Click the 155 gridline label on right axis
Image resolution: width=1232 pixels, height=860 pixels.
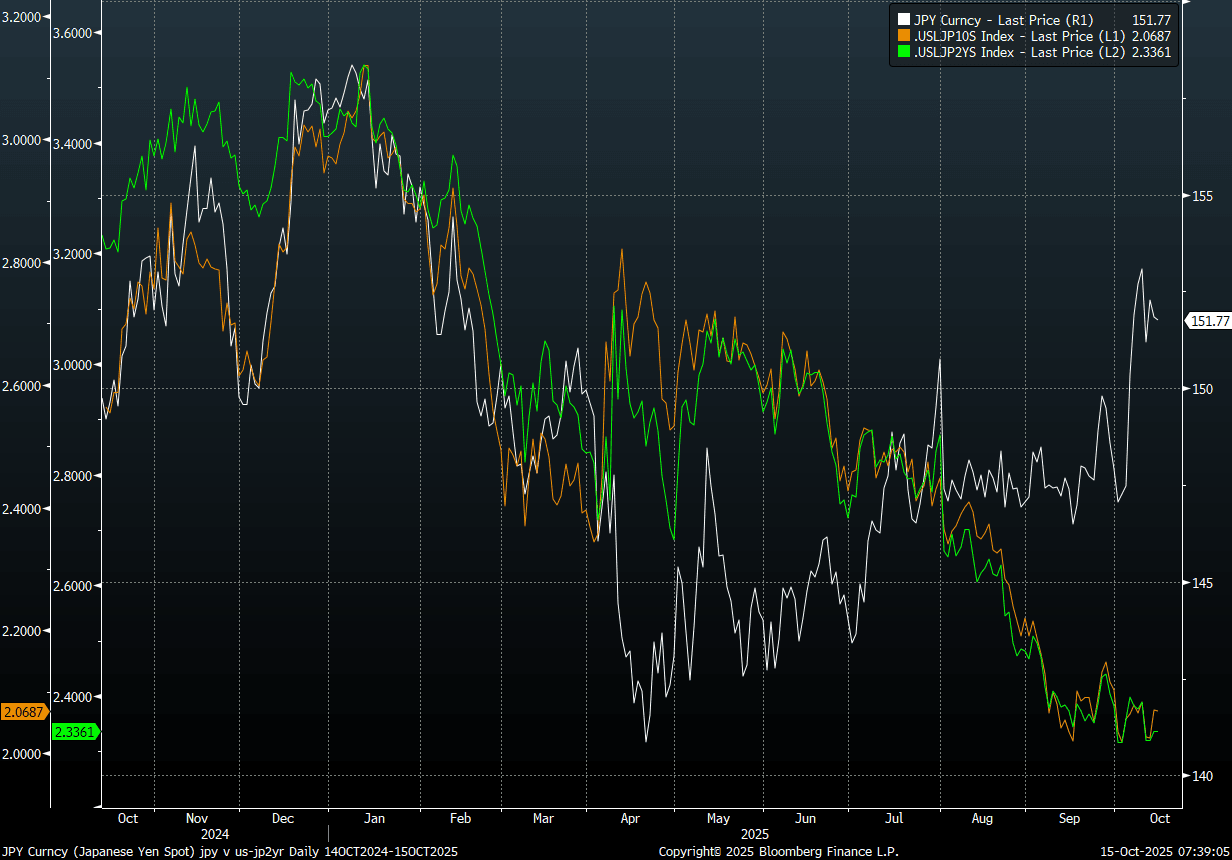pos(1196,196)
